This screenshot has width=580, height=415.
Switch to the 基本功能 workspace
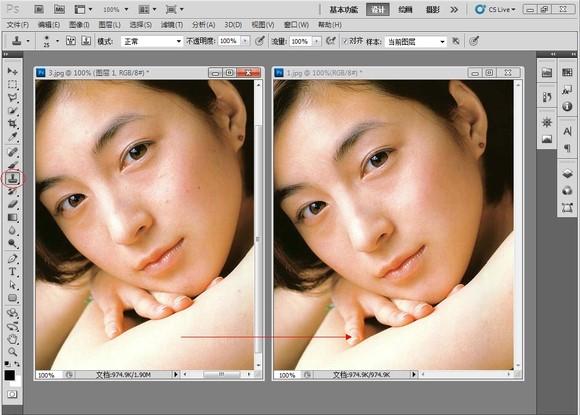[x=344, y=10]
